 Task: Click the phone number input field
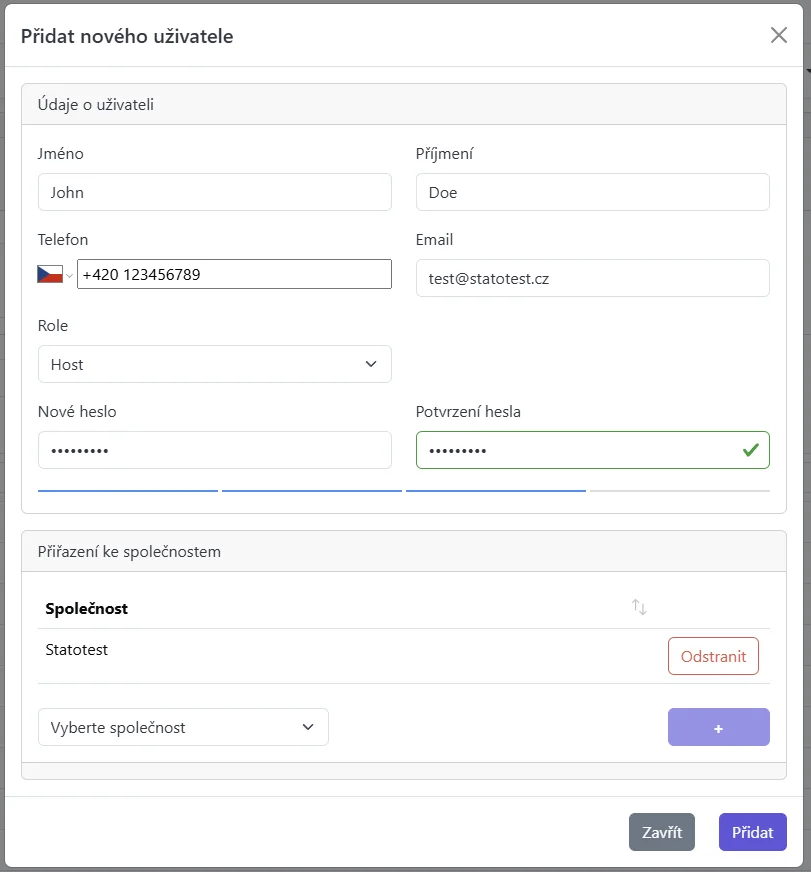tap(235, 273)
